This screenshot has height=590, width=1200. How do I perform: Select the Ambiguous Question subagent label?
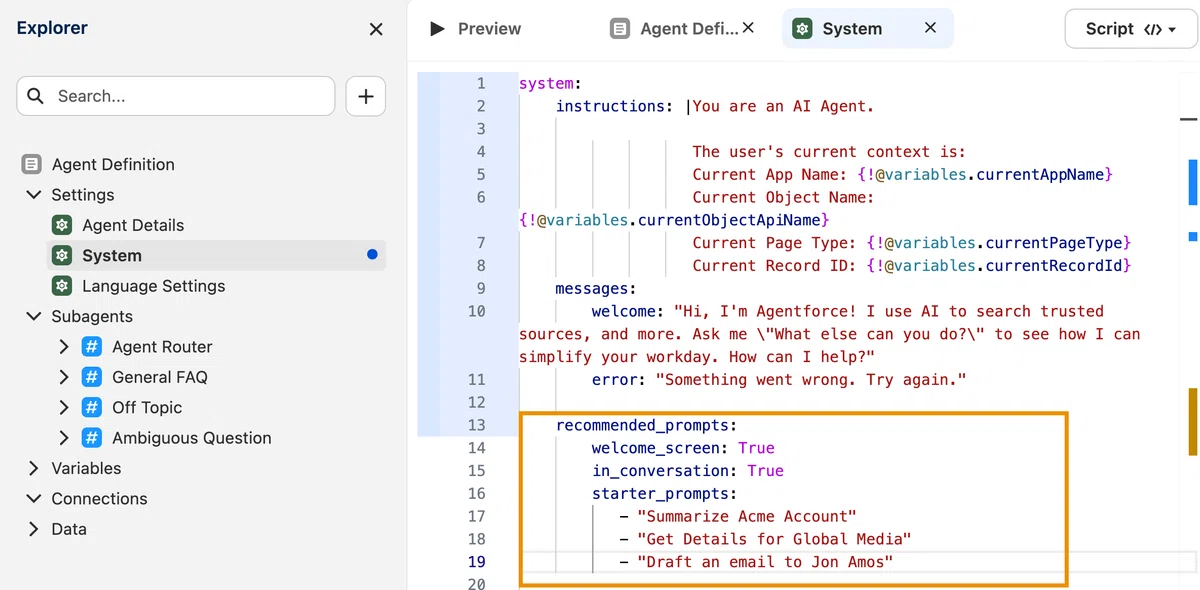pyautogui.click(x=192, y=438)
